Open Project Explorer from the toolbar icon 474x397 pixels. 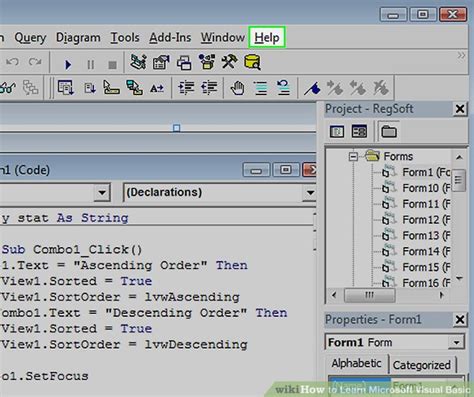pos(138,62)
